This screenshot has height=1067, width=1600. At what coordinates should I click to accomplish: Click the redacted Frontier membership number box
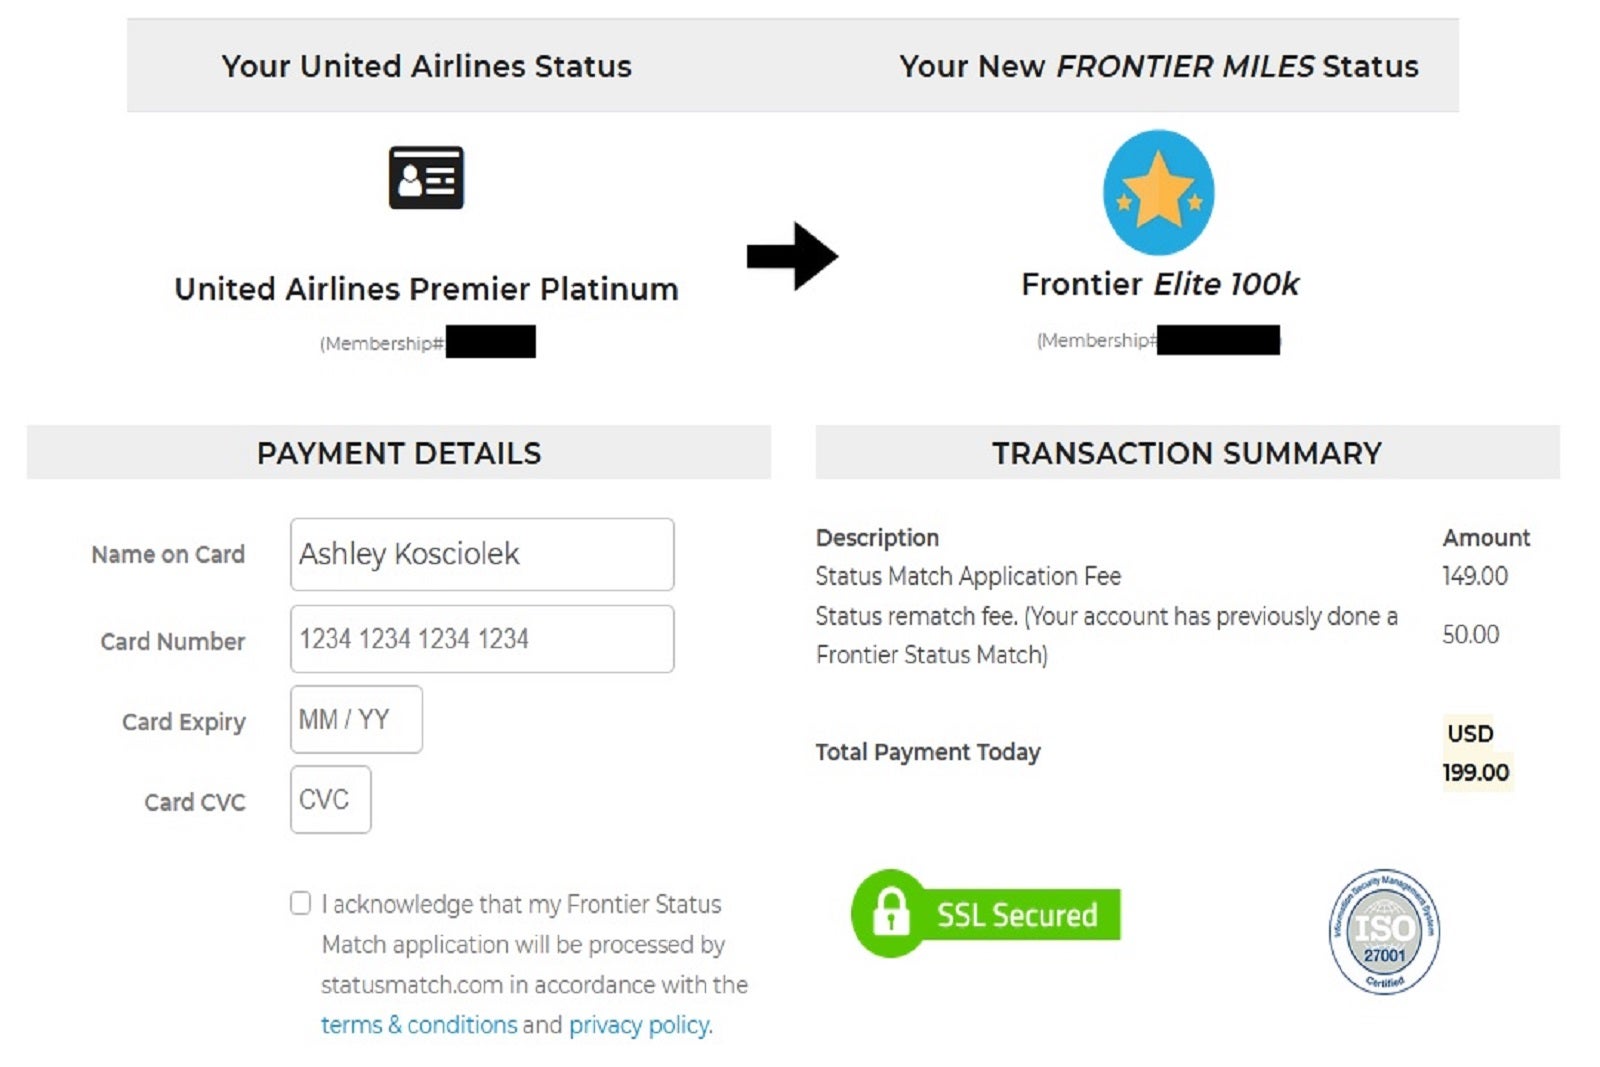[x=1218, y=340]
